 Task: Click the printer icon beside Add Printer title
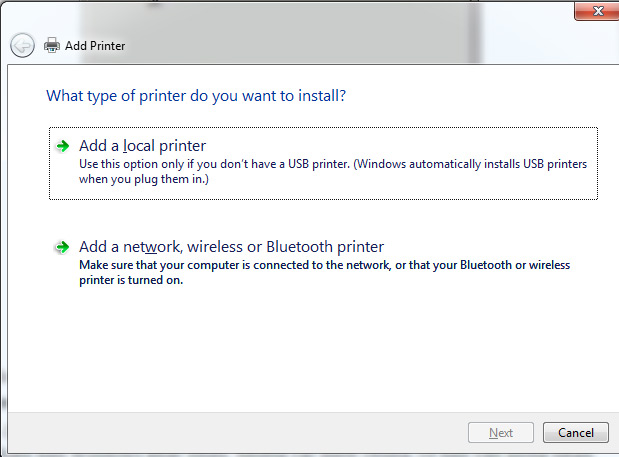click(52, 45)
